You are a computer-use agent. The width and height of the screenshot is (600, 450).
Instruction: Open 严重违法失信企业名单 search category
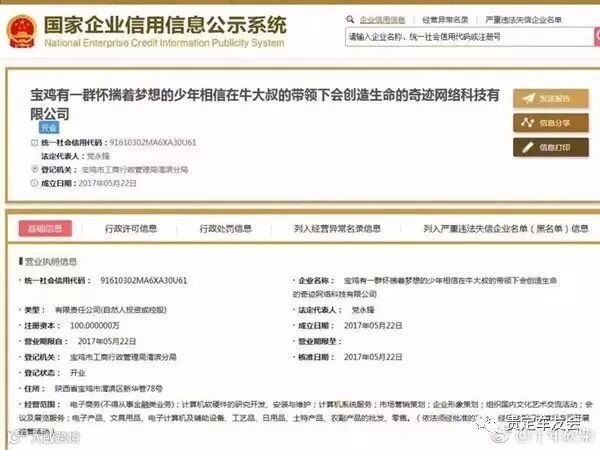(523, 20)
